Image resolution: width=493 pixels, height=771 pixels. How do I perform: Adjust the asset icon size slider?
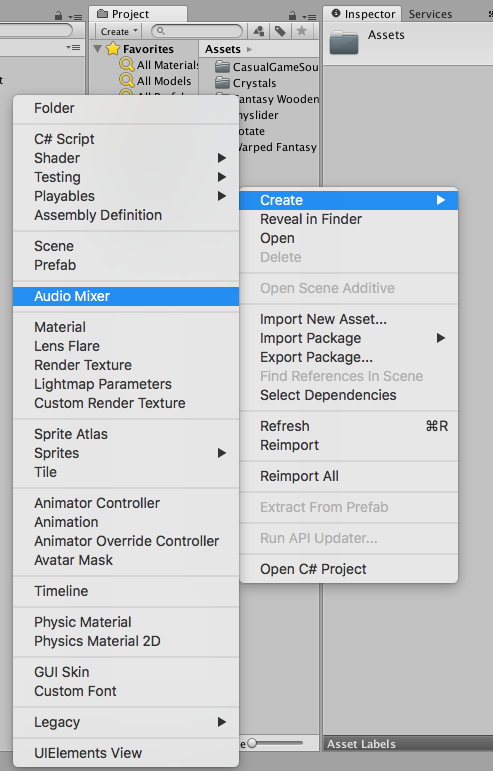click(275, 743)
